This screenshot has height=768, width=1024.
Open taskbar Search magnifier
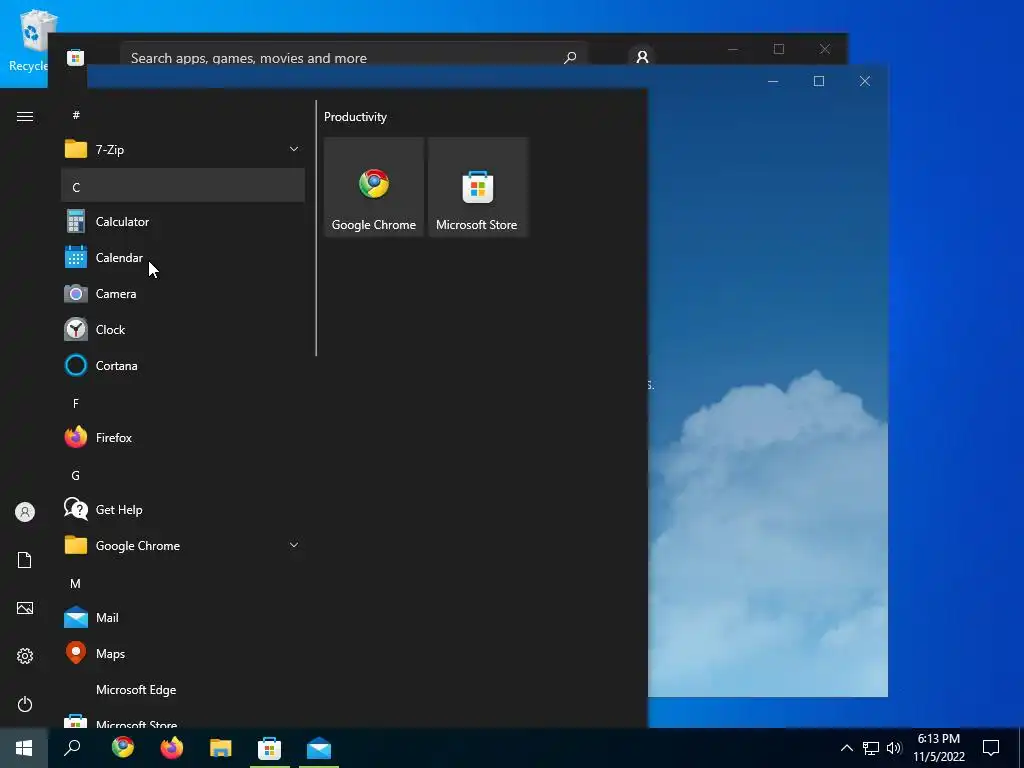(72, 748)
